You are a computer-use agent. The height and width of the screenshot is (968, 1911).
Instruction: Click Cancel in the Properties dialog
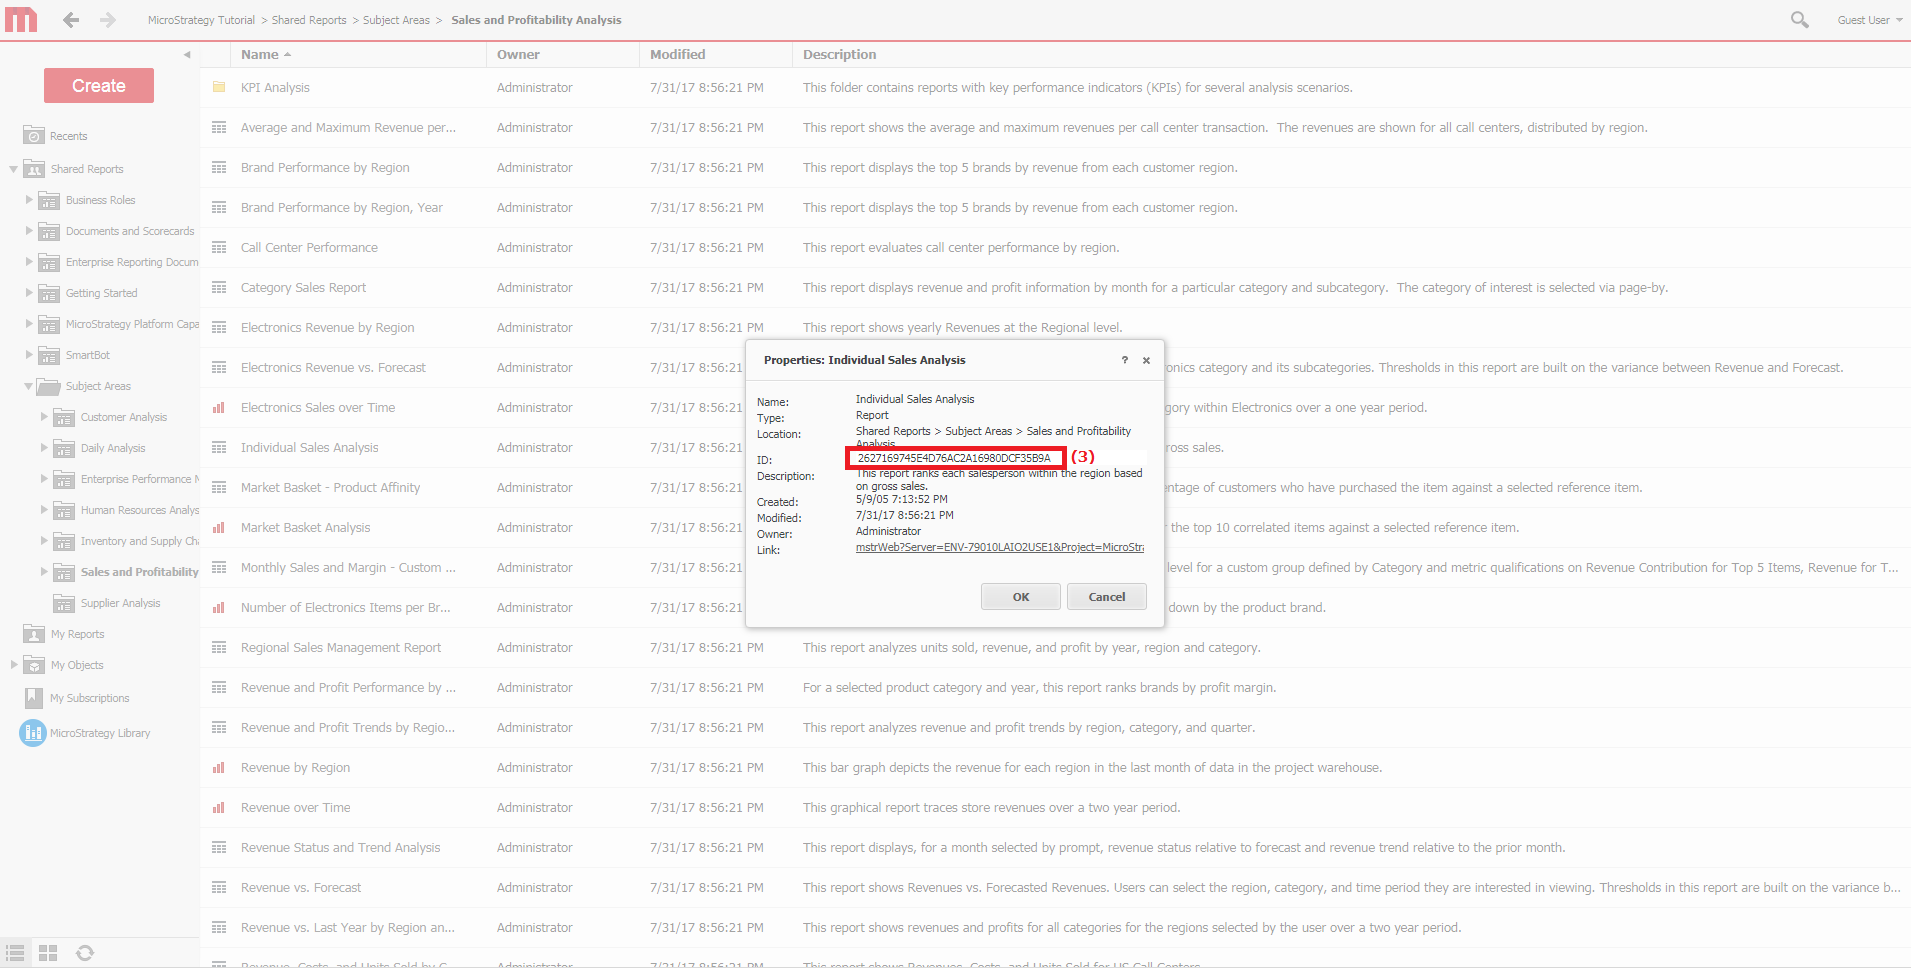pyautogui.click(x=1107, y=597)
